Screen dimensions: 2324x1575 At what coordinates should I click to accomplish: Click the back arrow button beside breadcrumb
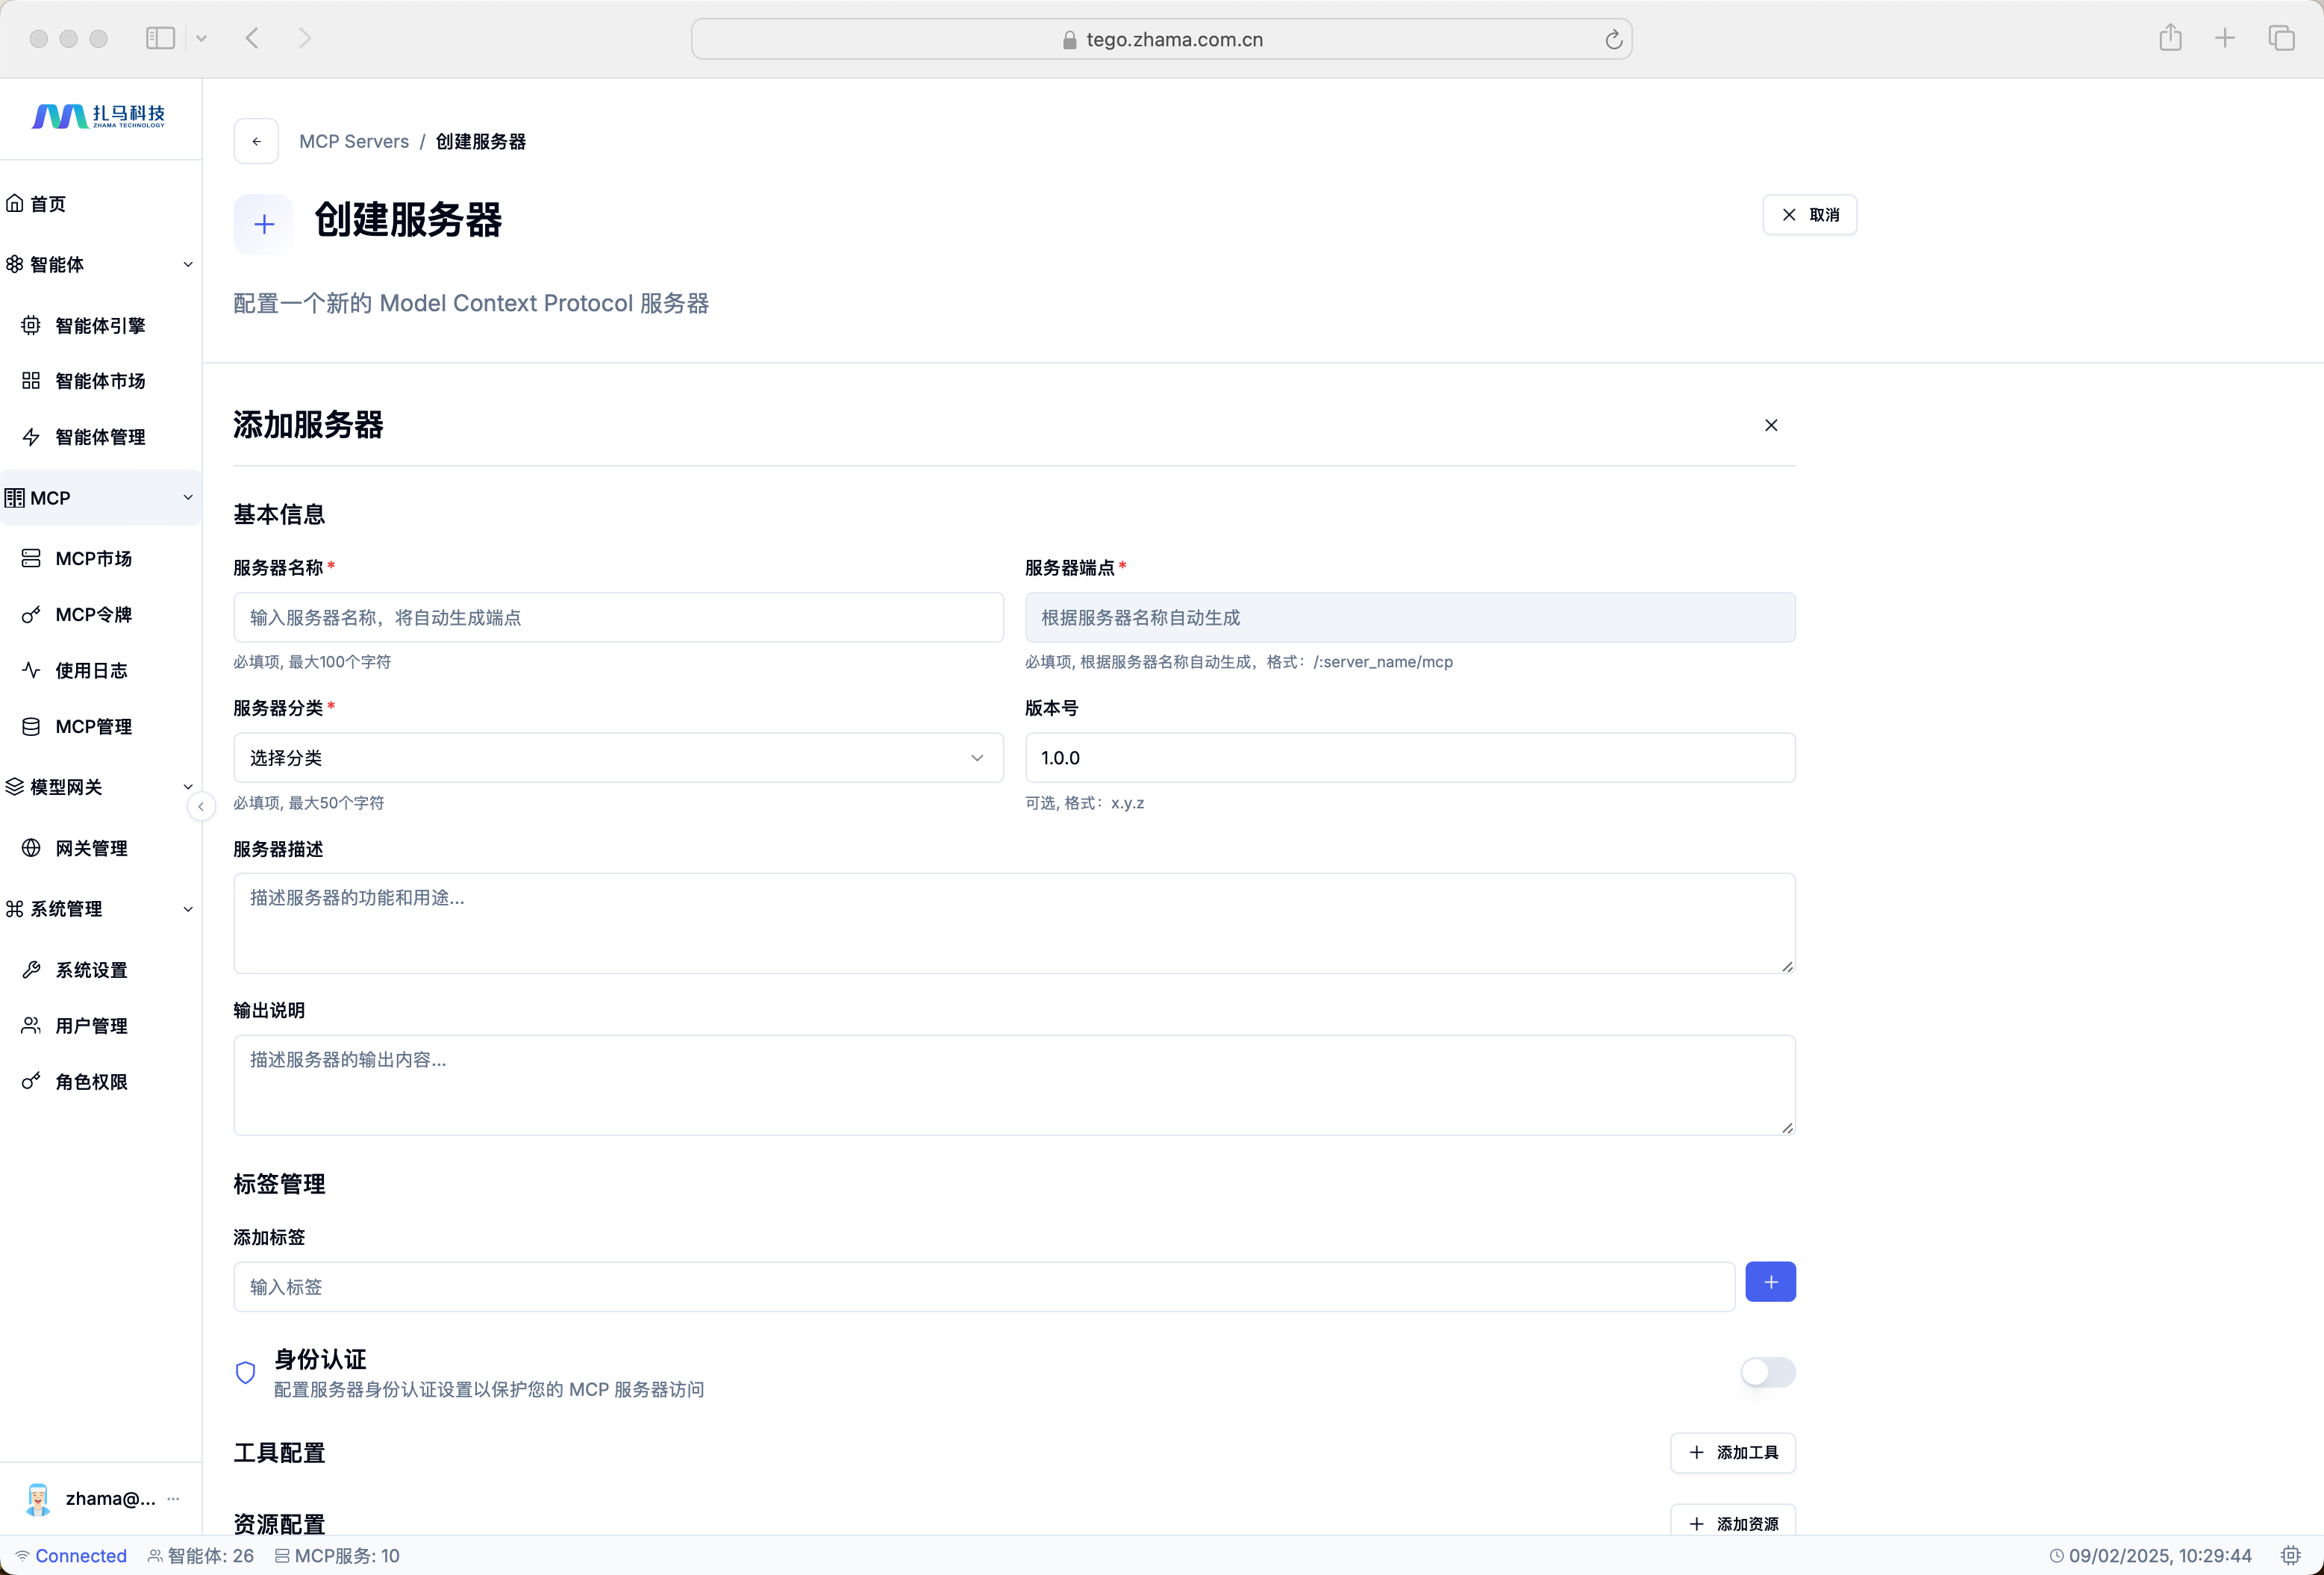point(256,141)
